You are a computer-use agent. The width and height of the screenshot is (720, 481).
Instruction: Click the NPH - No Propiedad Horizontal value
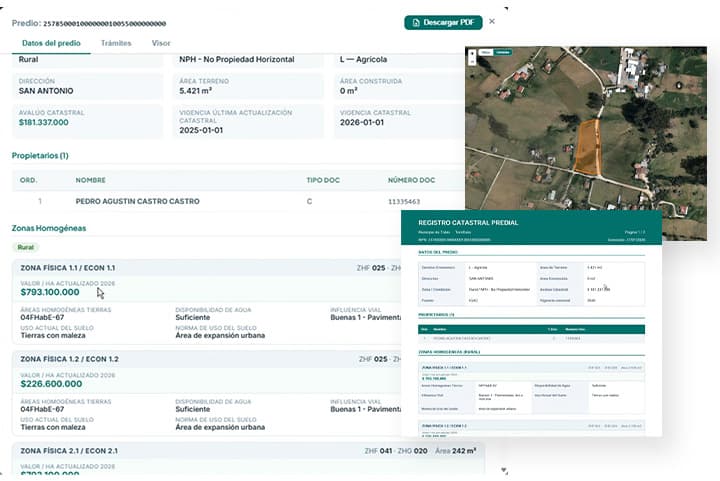tap(236, 59)
